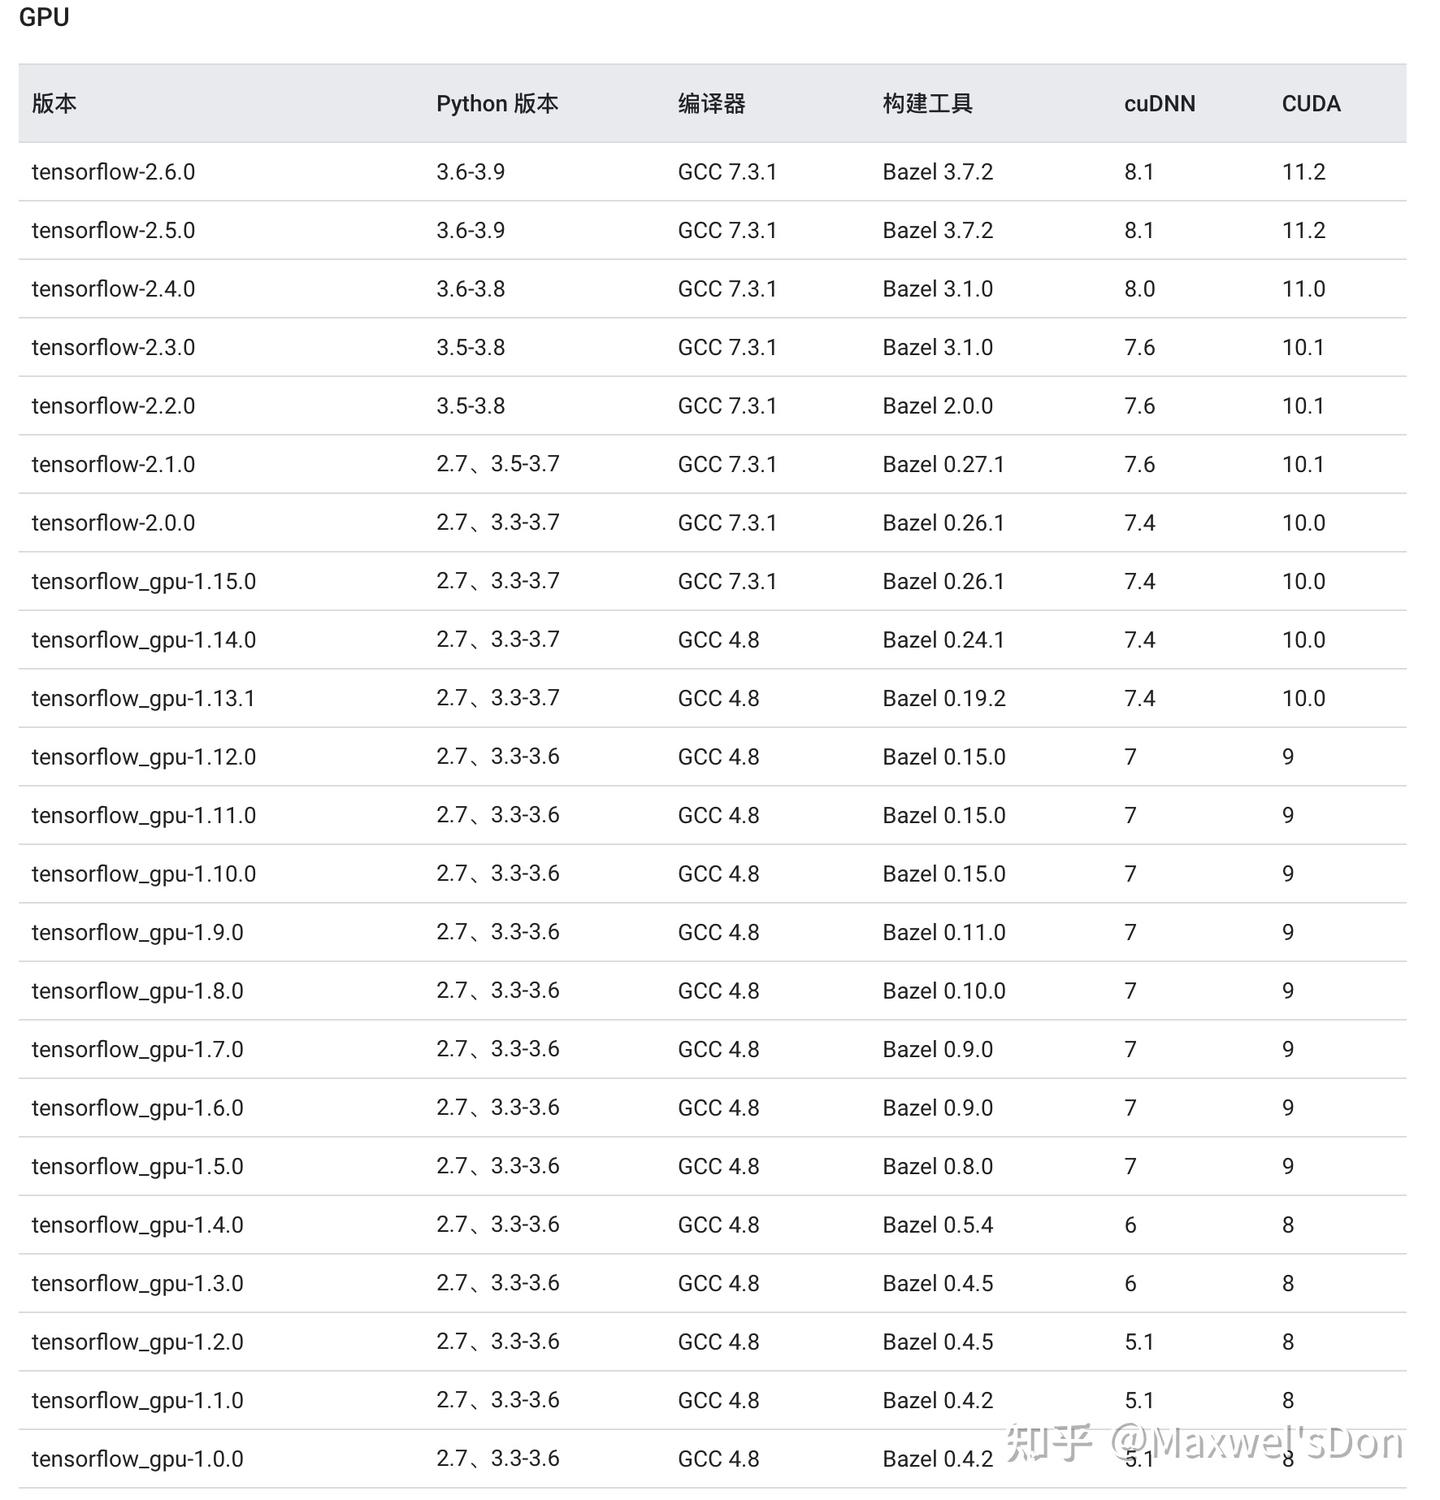Click the tensorflow-2.5.0 version label
The image size is (1440, 1500).
112,230
